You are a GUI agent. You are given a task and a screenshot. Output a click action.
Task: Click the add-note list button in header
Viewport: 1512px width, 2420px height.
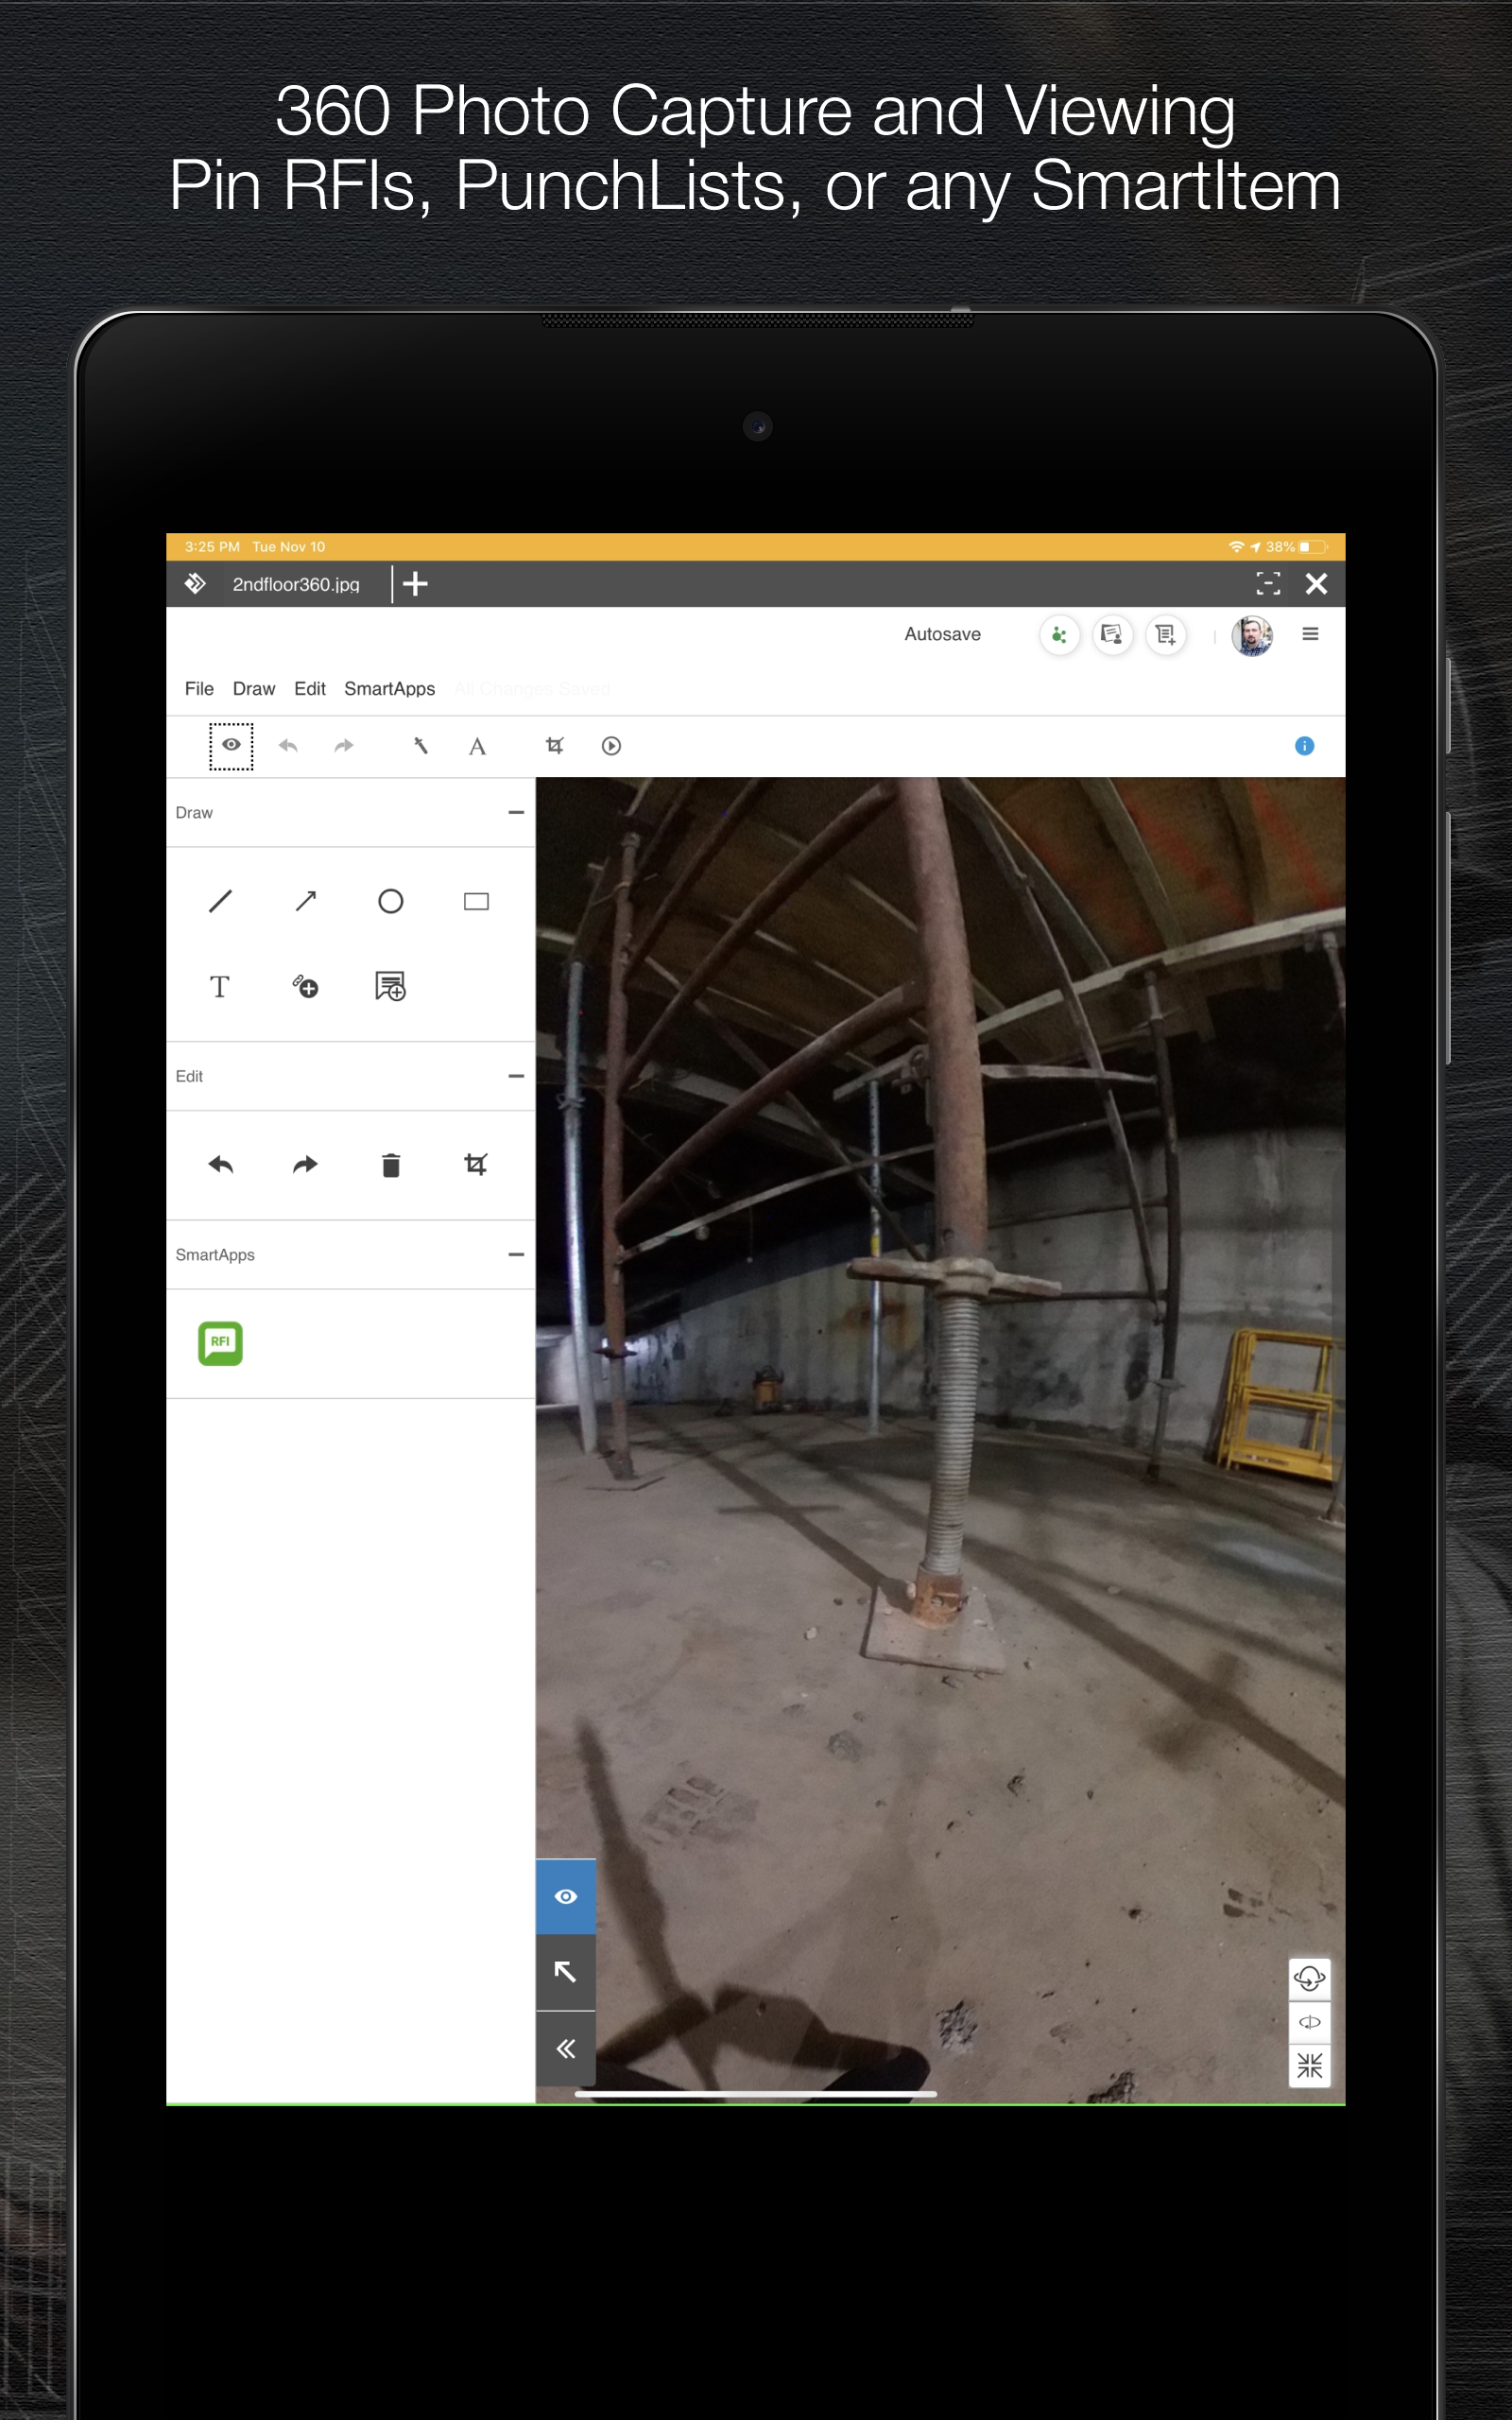pyautogui.click(x=1166, y=635)
